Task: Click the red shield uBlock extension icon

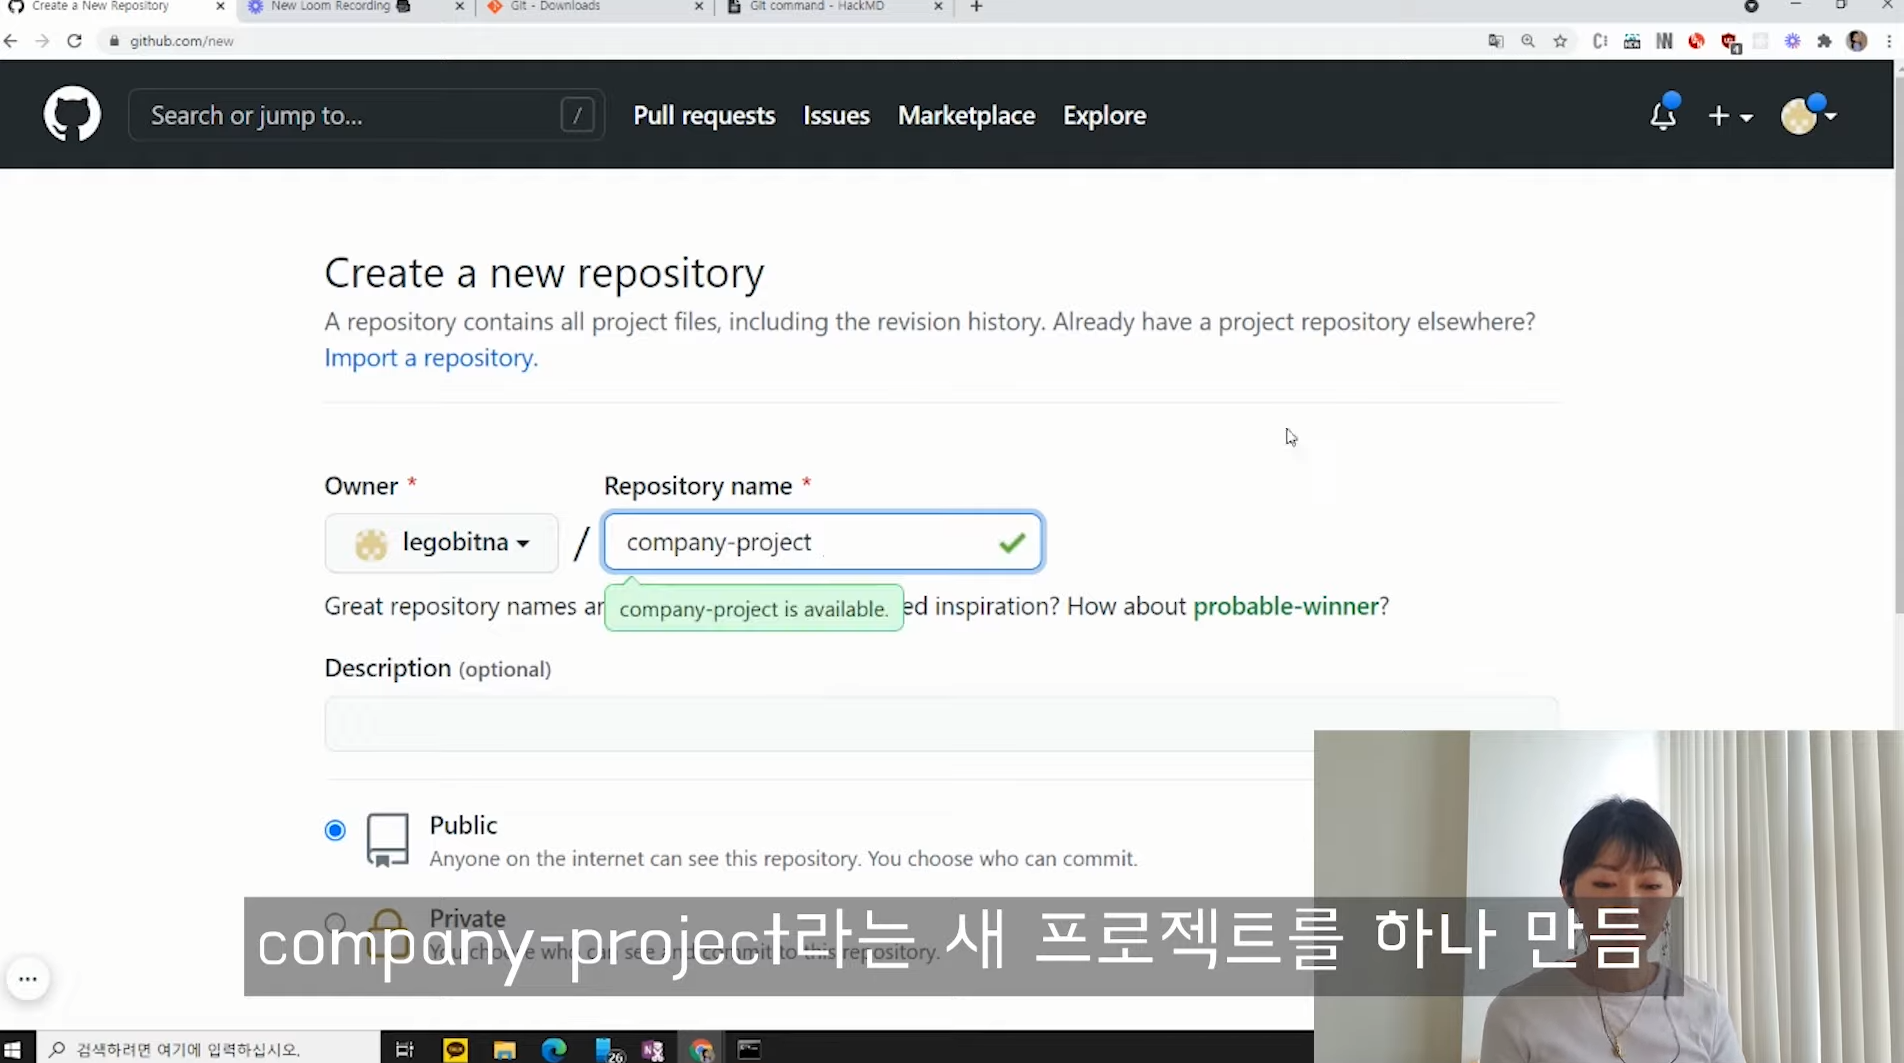Action: click(1730, 42)
